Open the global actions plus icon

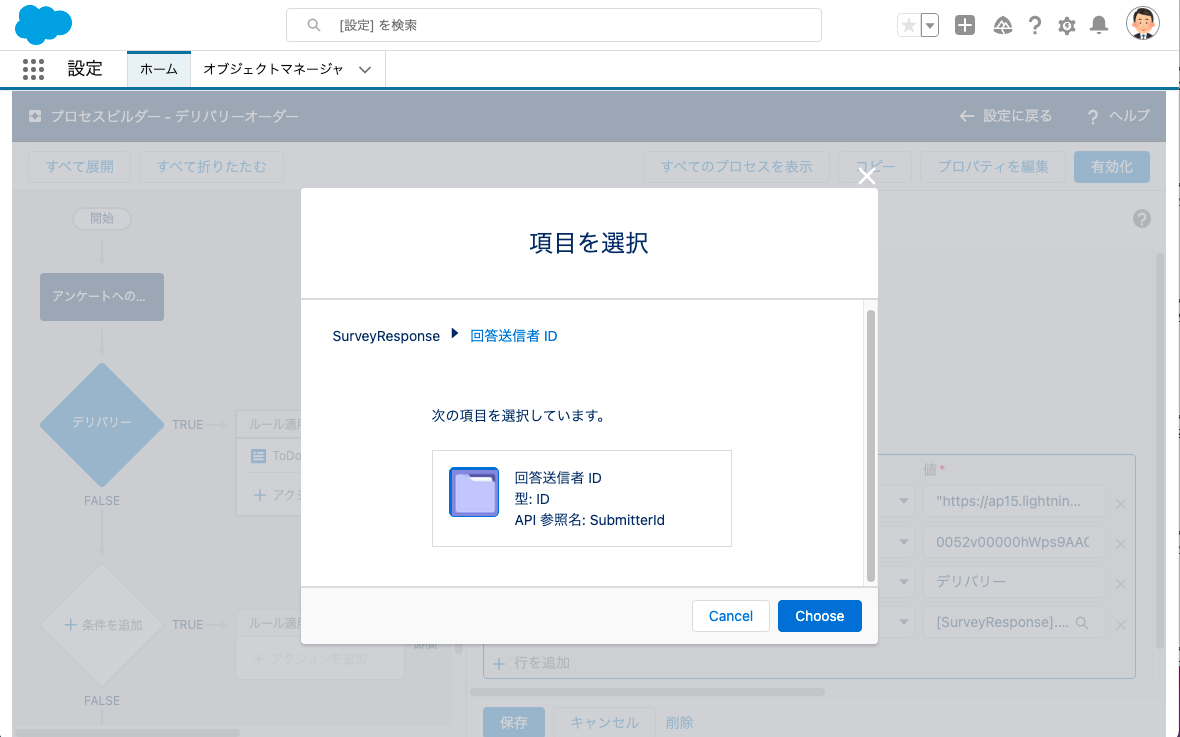(x=965, y=26)
